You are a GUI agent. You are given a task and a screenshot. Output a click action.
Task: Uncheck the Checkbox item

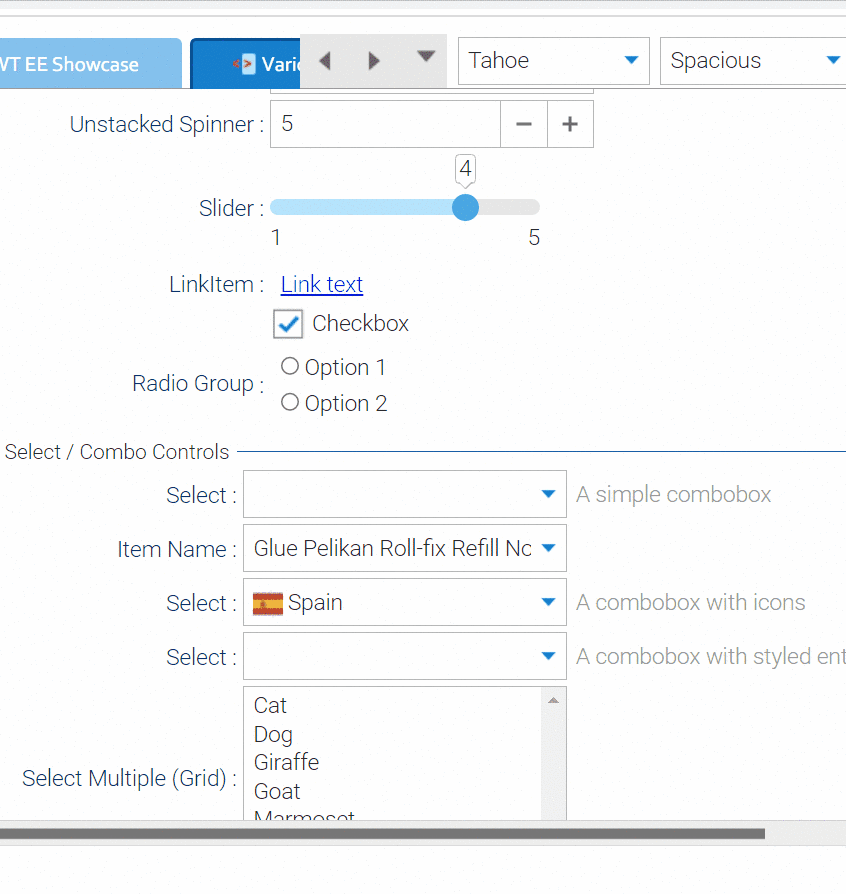tap(288, 324)
